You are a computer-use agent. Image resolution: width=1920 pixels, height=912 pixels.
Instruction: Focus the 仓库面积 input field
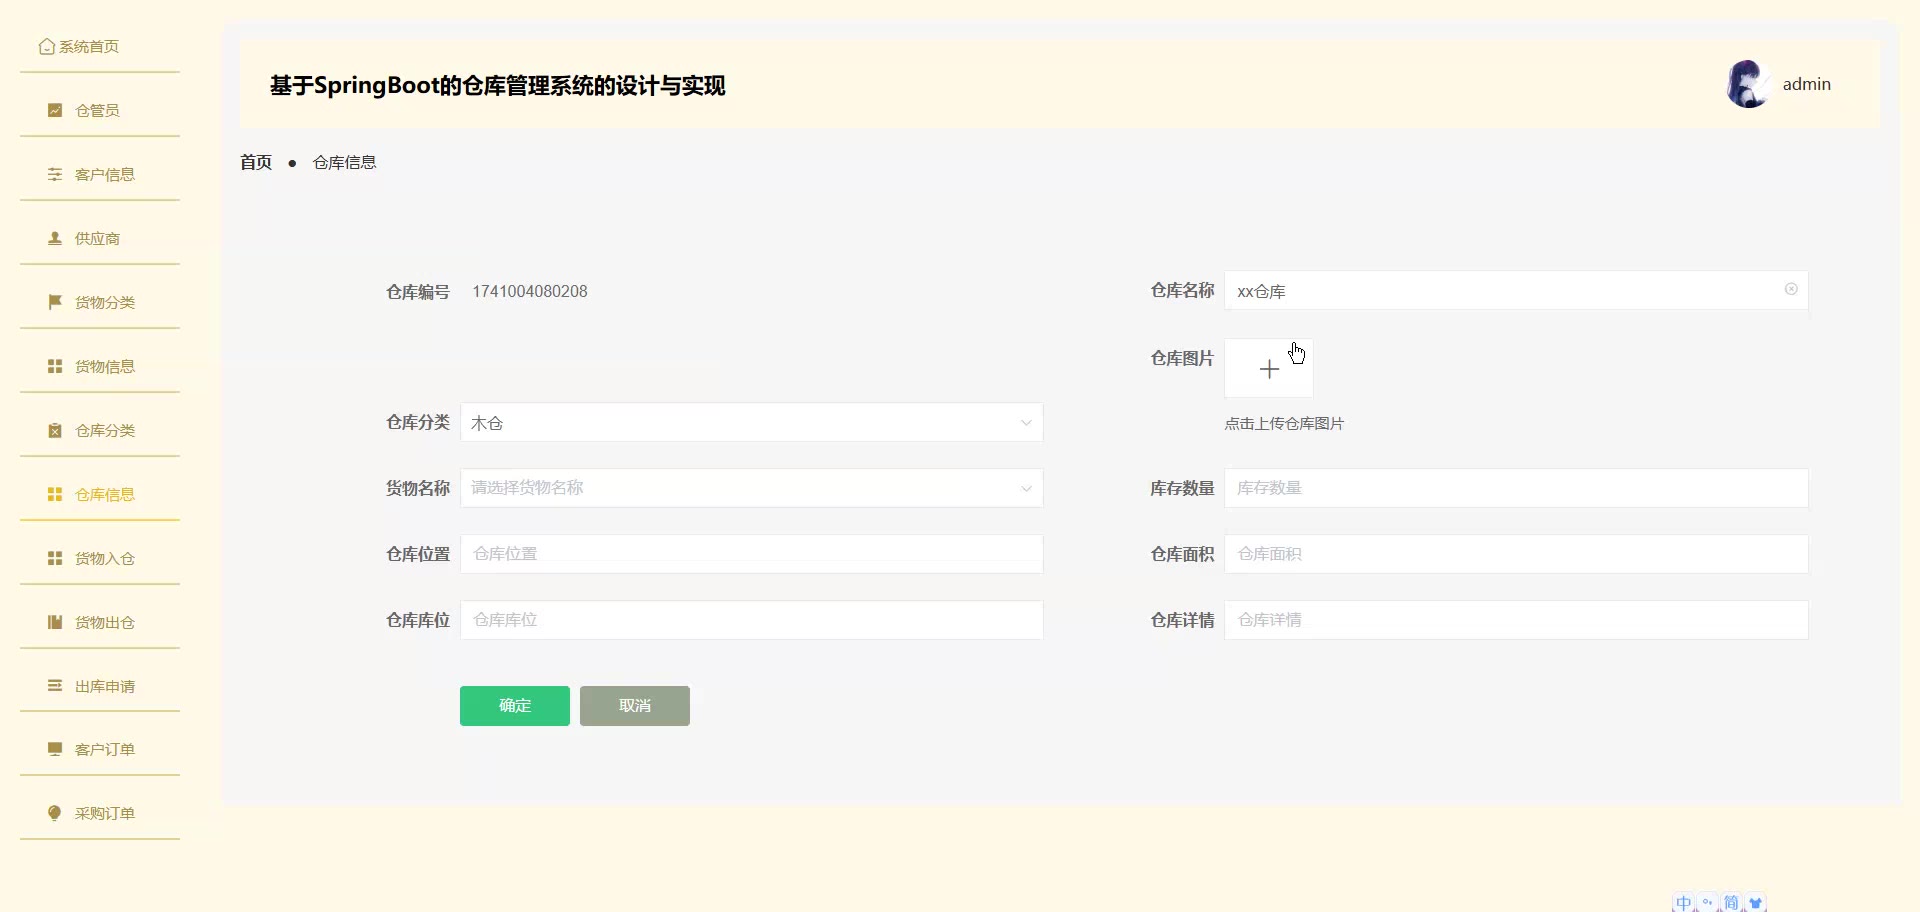1516,554
